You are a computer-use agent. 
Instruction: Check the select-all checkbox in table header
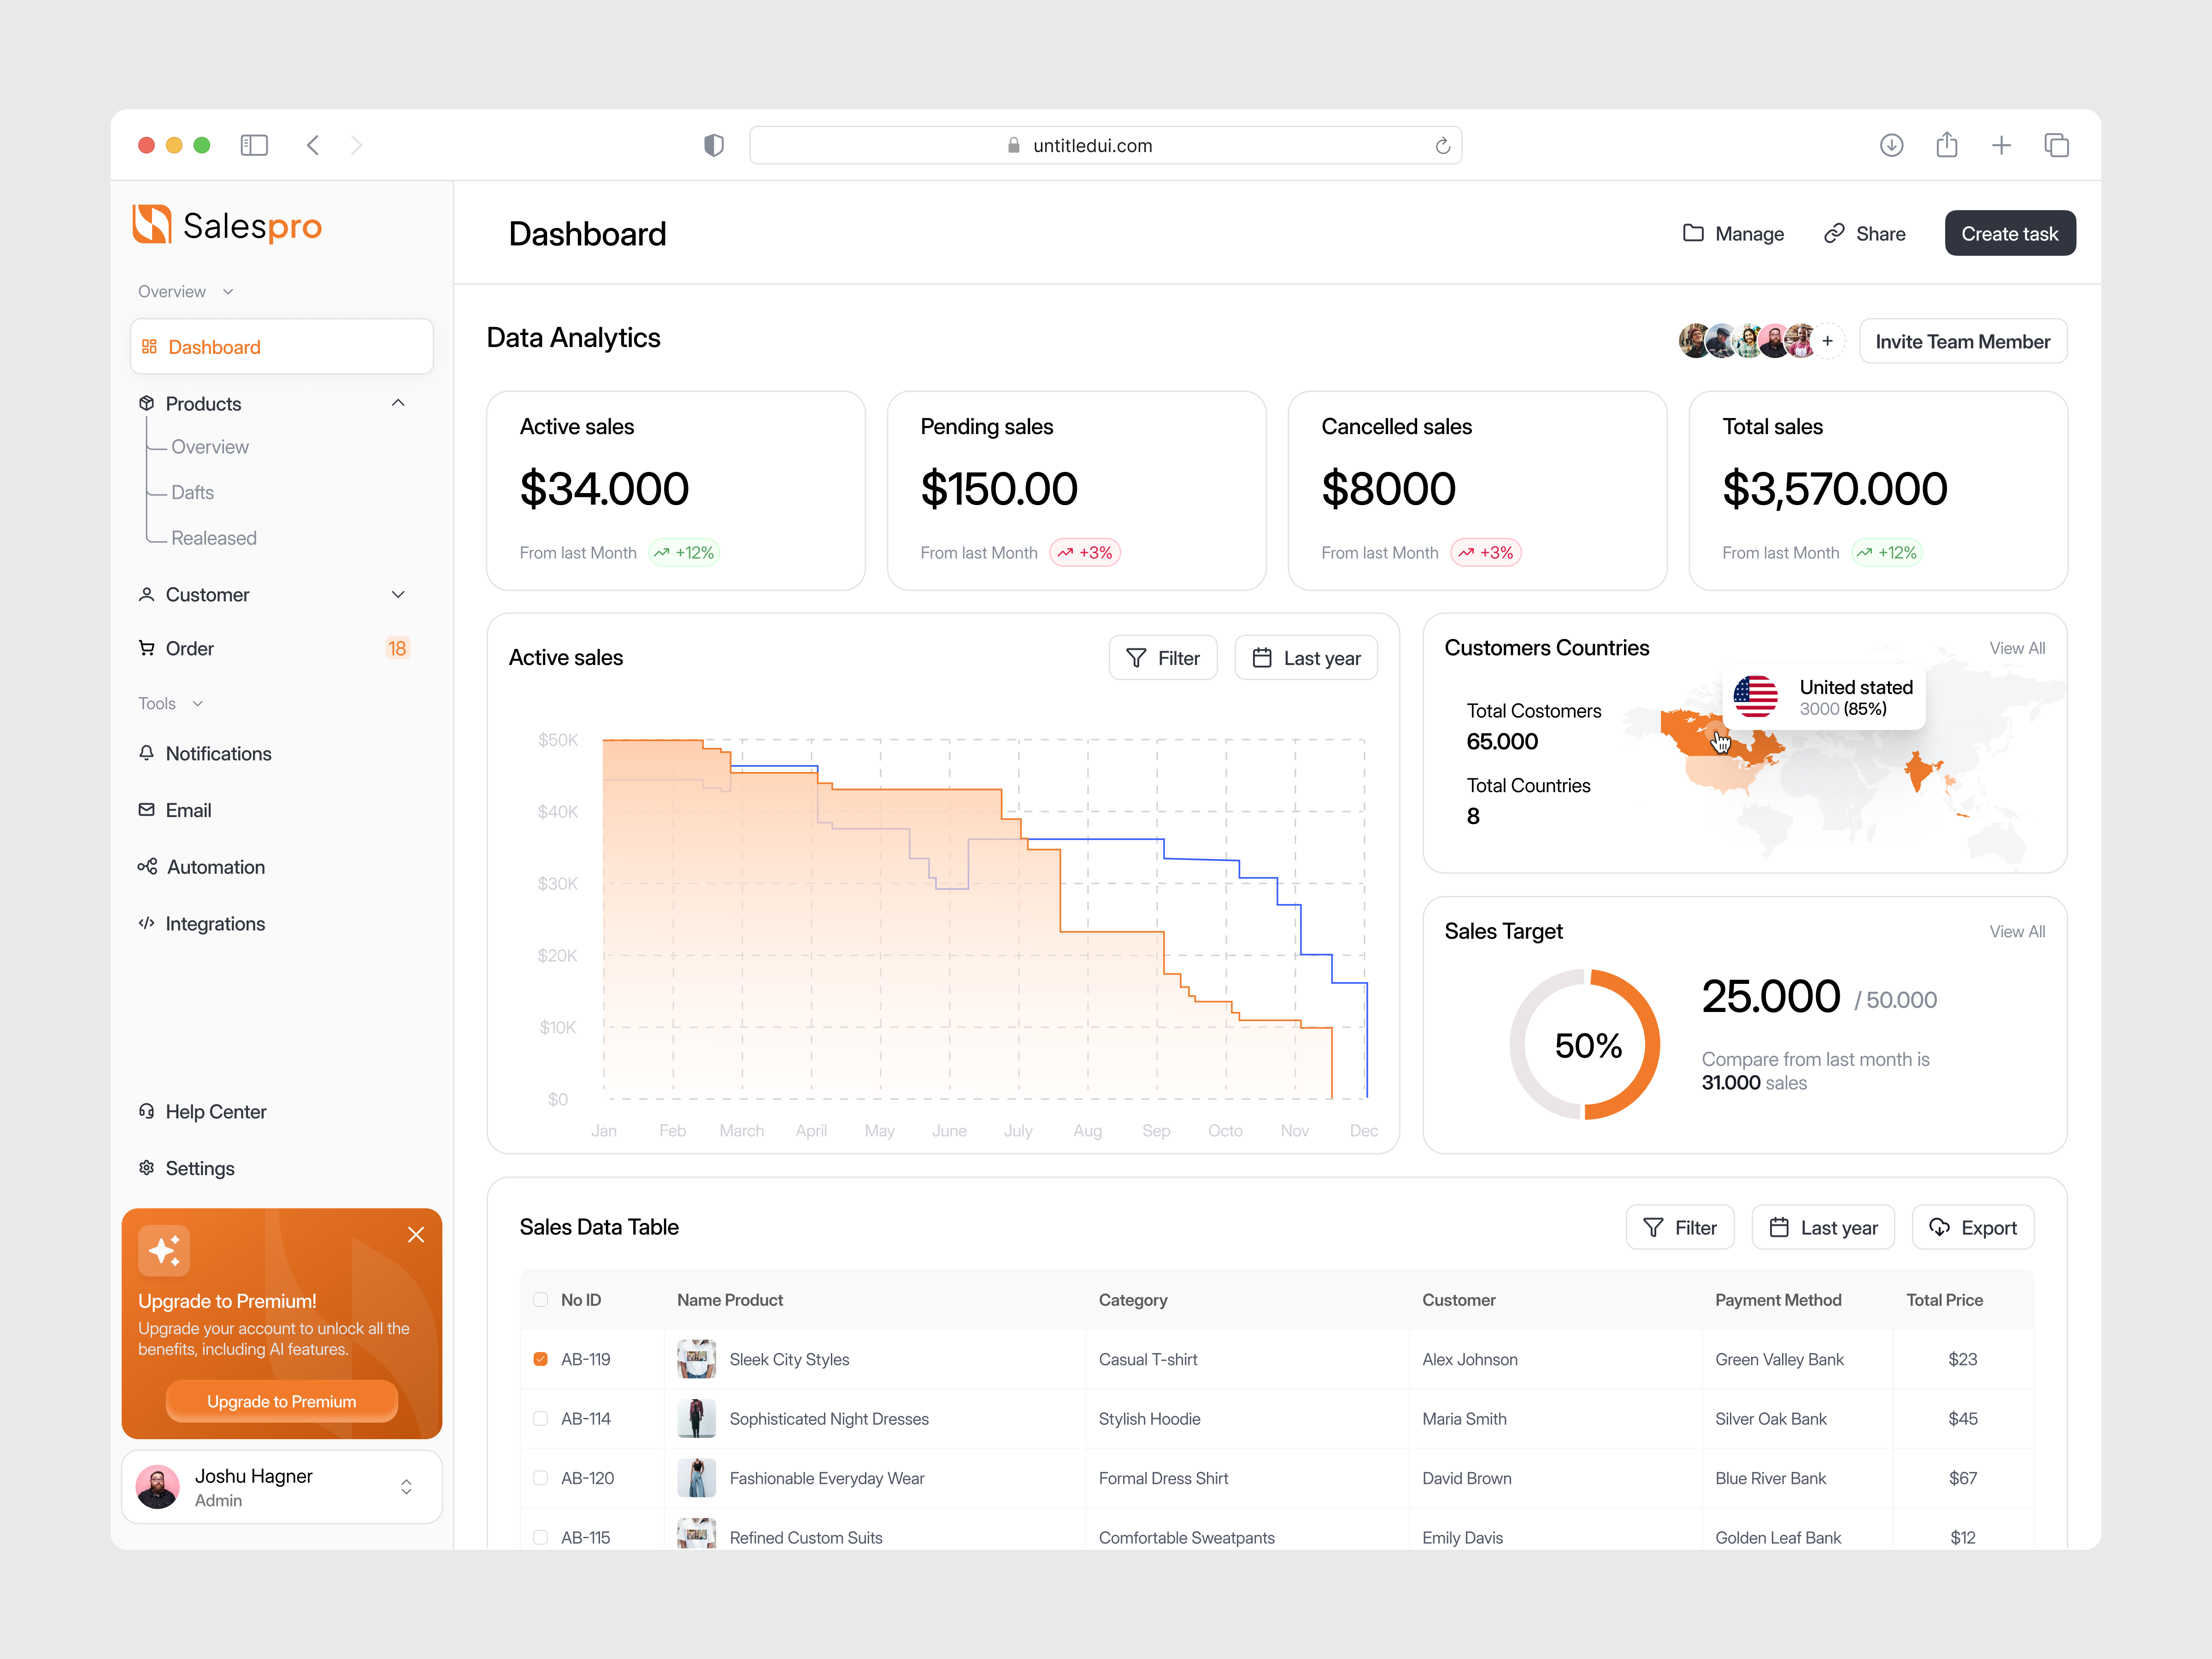(540, 1300)
